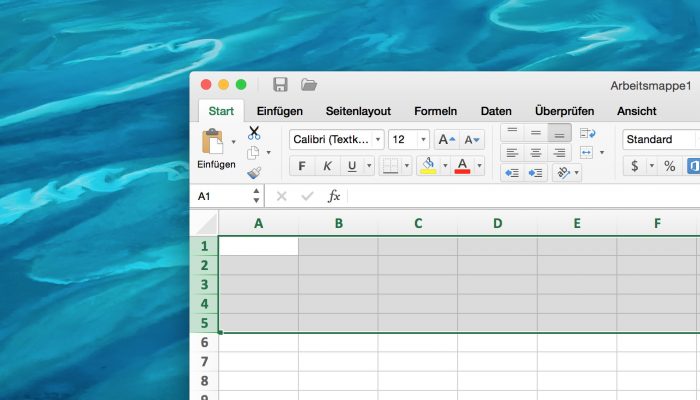Select row 3 header

click(x=204, y=284)
